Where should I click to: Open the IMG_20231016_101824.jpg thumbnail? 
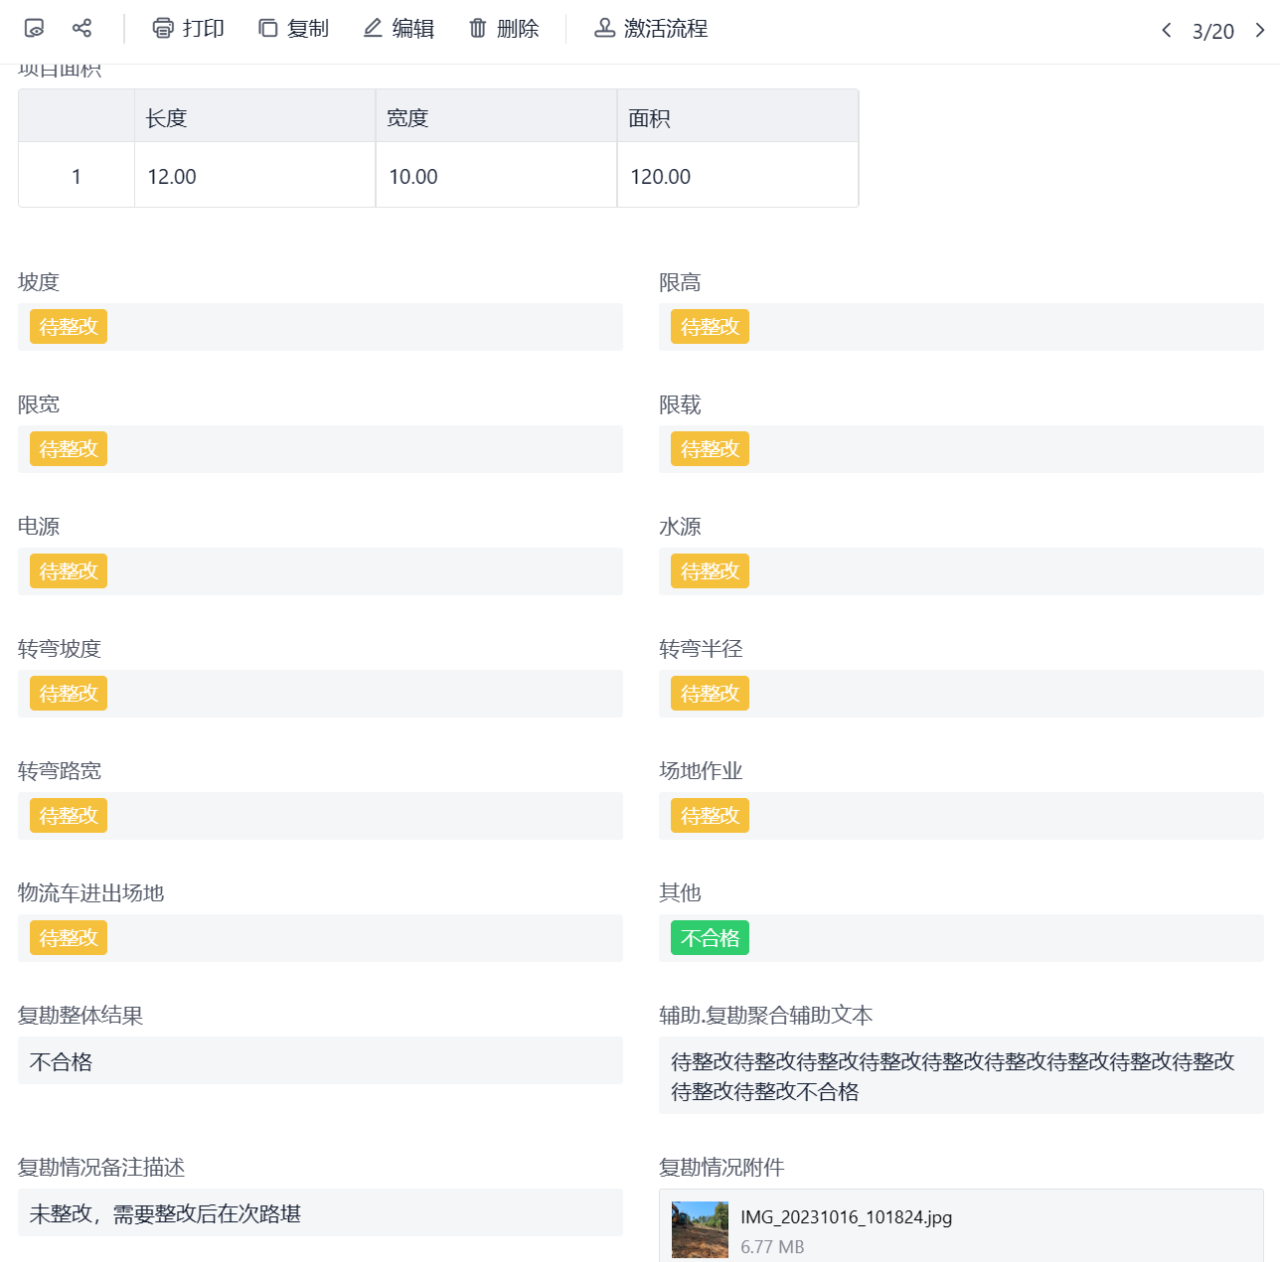pos(700,1230)
